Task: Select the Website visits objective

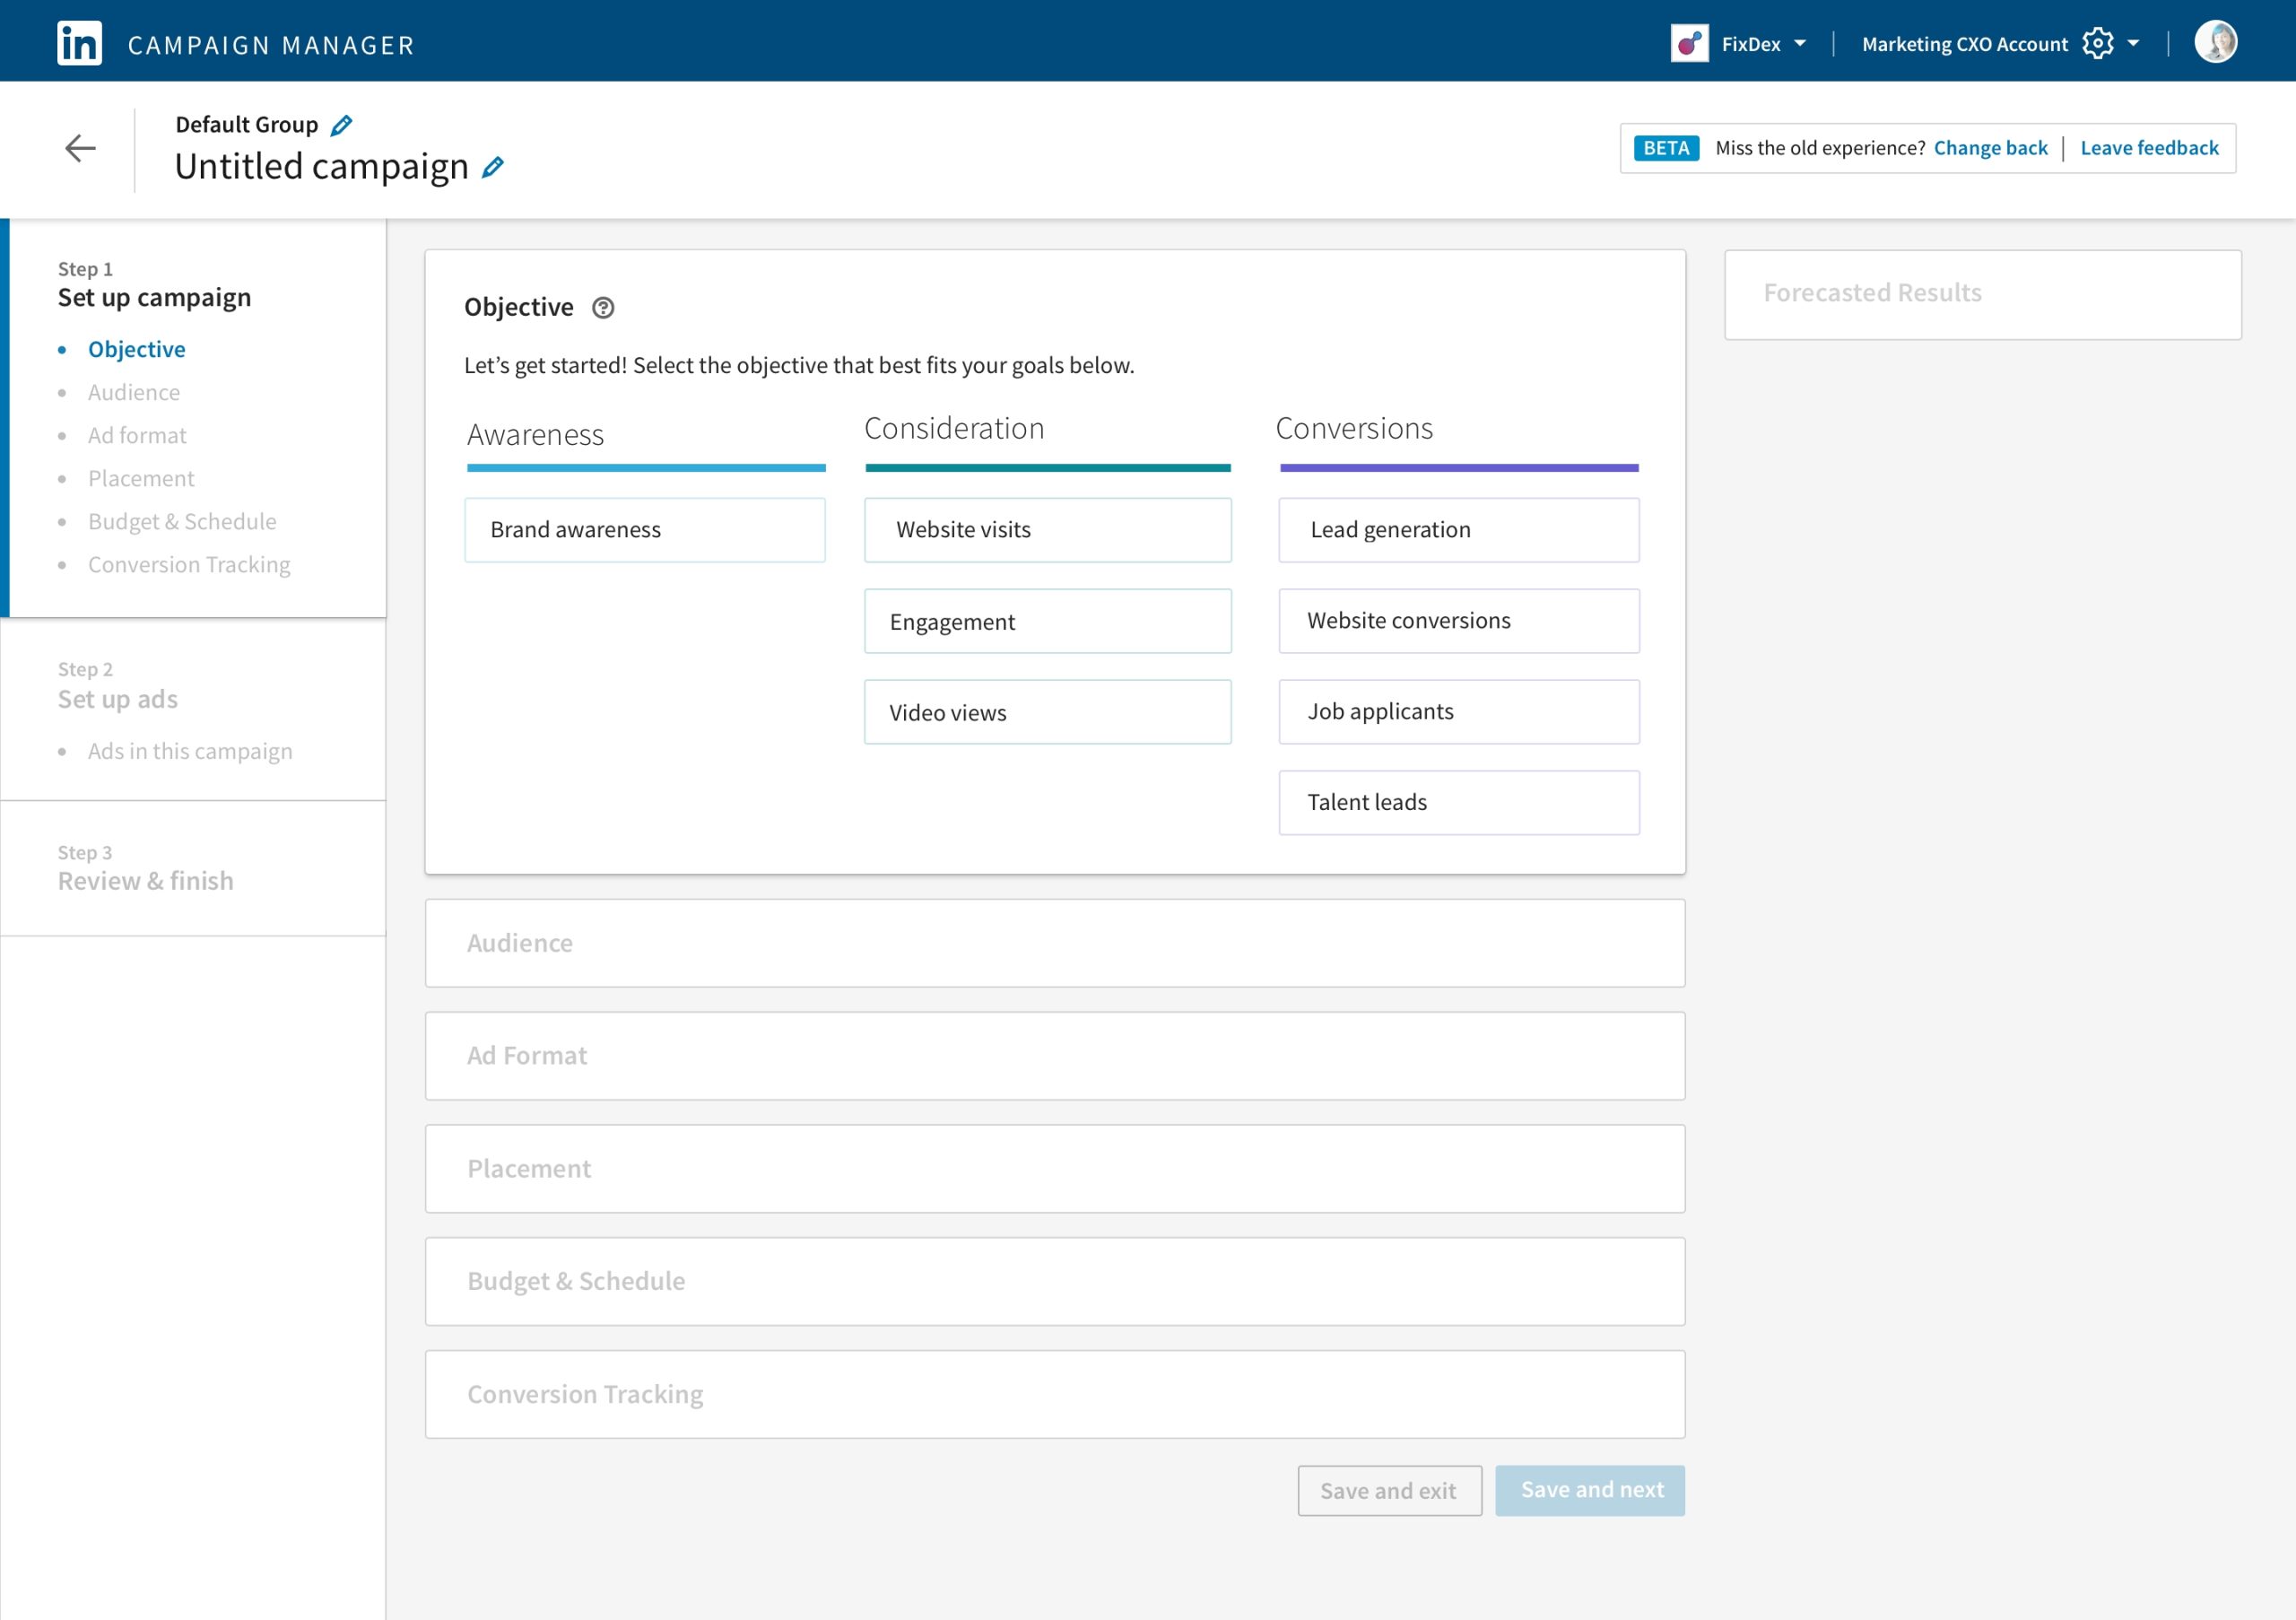Action: pyautogui.click(x=1047, y=529)
